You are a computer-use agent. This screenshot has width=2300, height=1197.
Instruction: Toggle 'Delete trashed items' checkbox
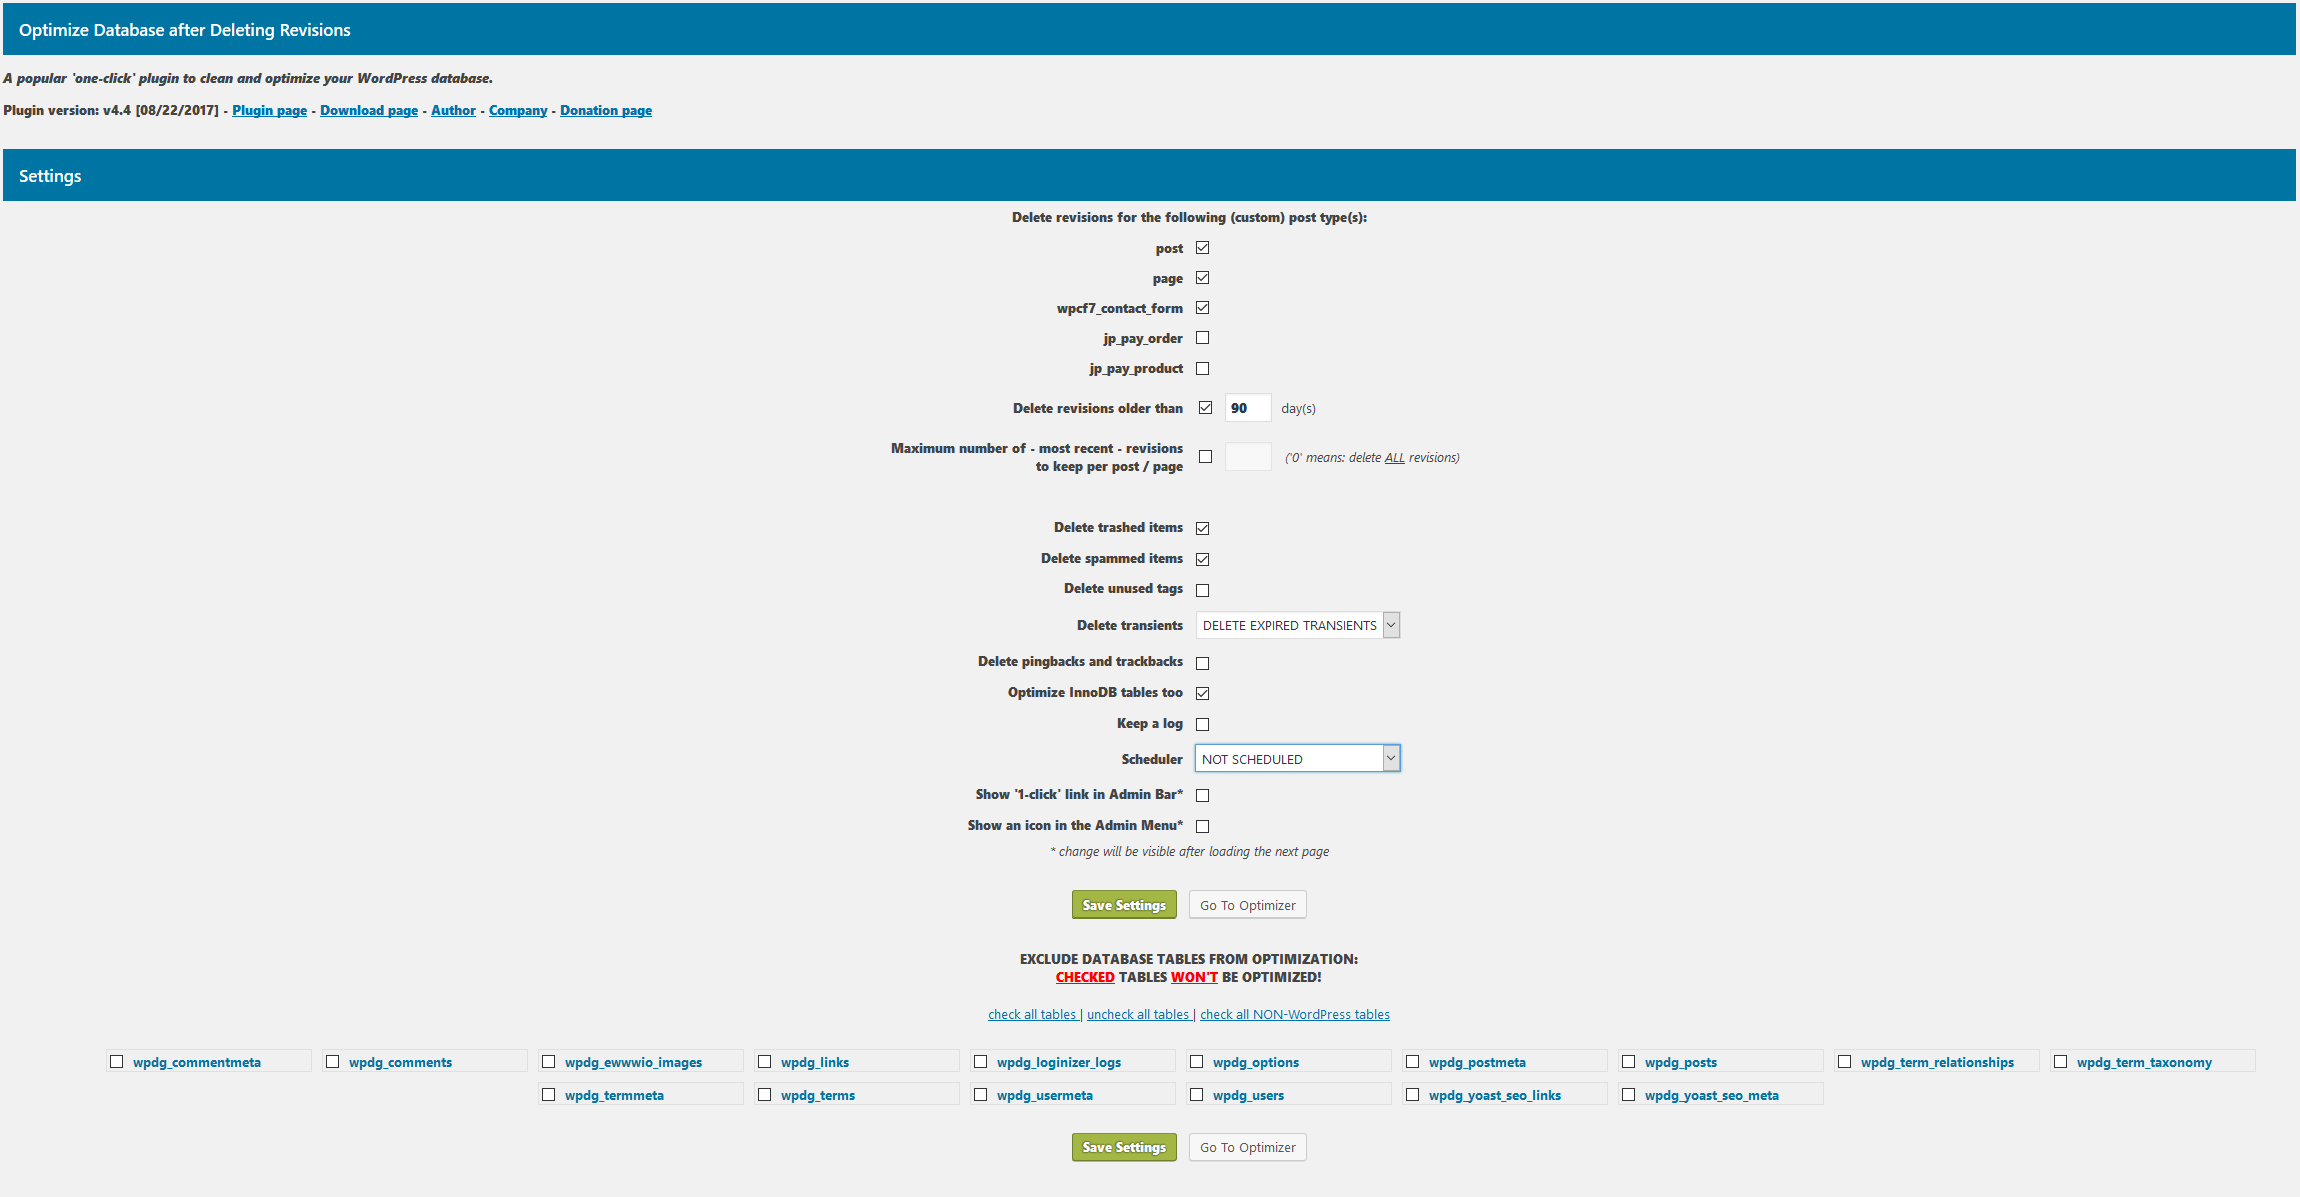(x=1202, y=528)
